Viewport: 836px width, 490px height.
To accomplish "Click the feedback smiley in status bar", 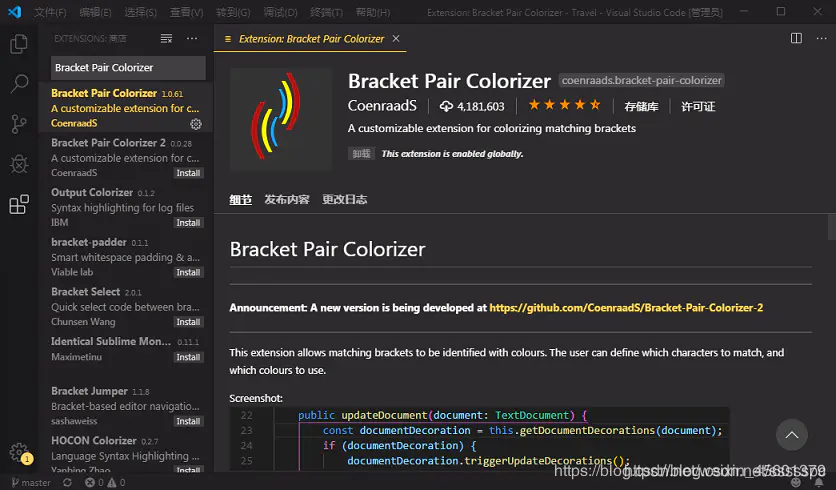I will pos(796,483).
